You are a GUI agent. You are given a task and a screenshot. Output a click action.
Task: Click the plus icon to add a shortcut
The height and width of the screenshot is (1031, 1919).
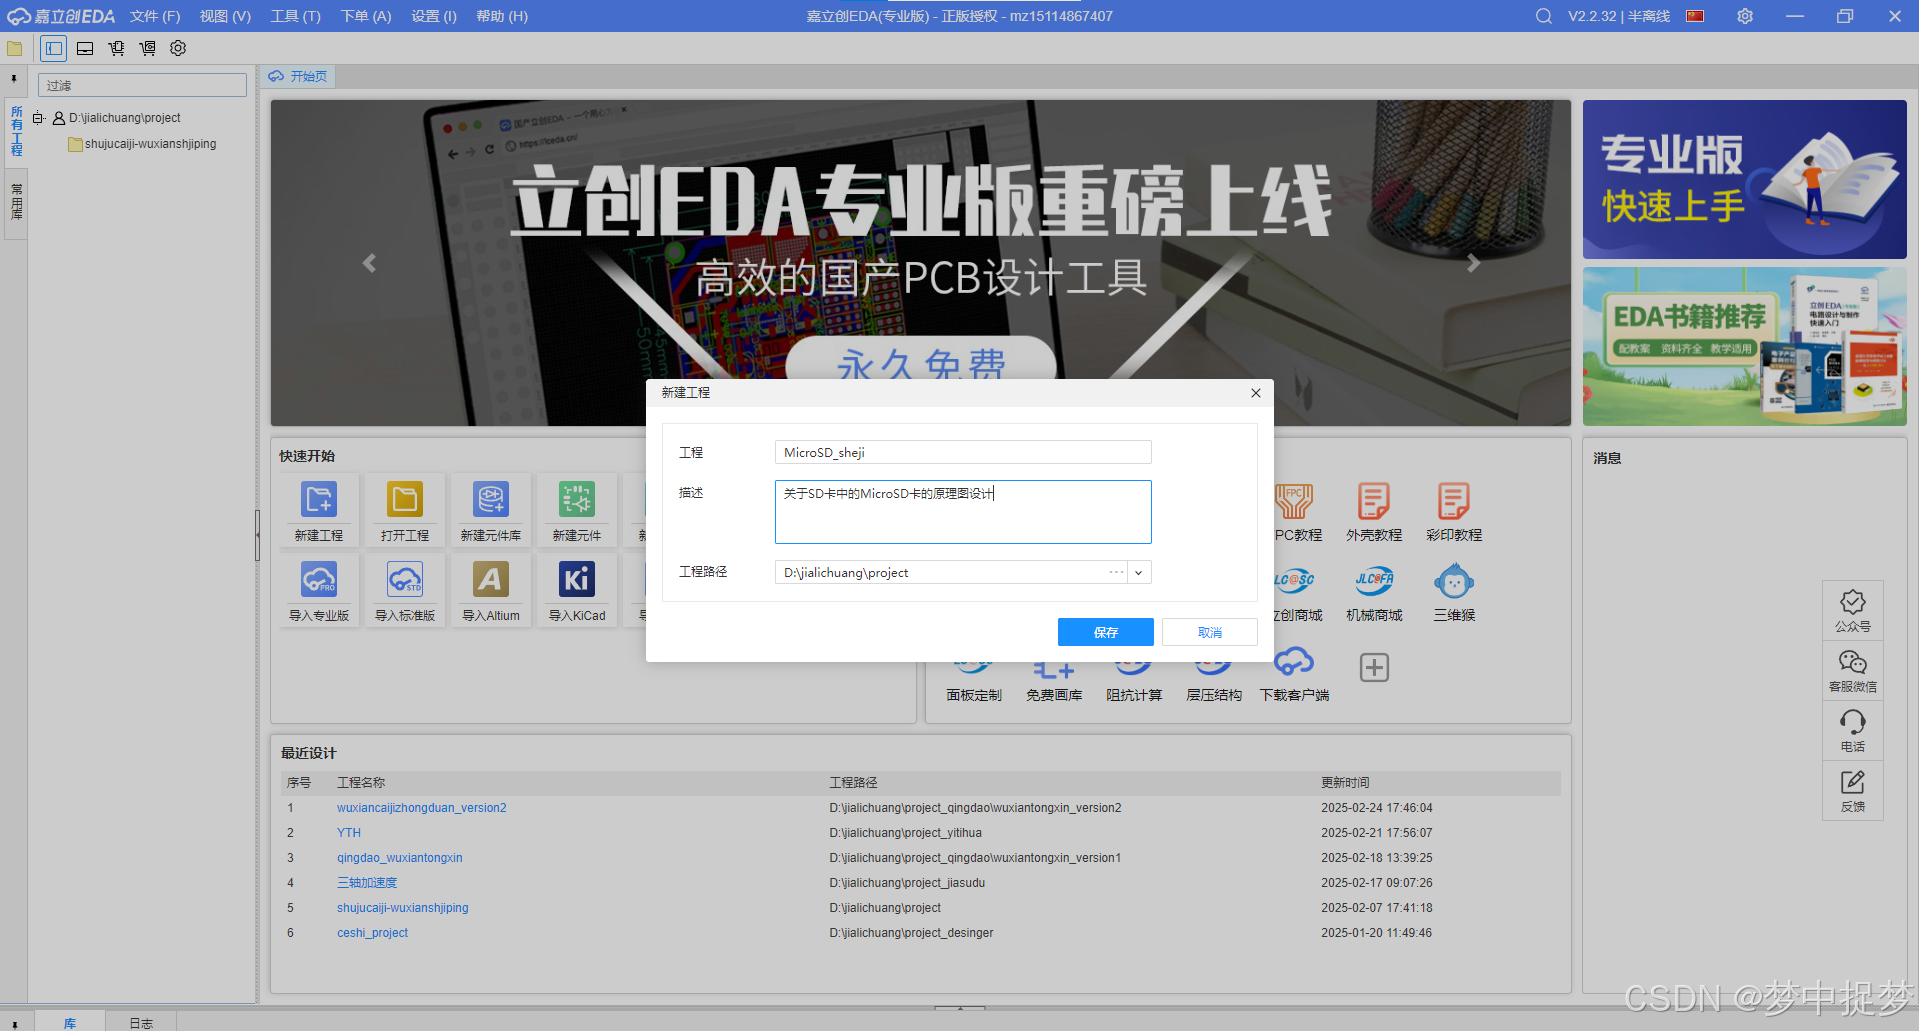(x=1374, y=667)
